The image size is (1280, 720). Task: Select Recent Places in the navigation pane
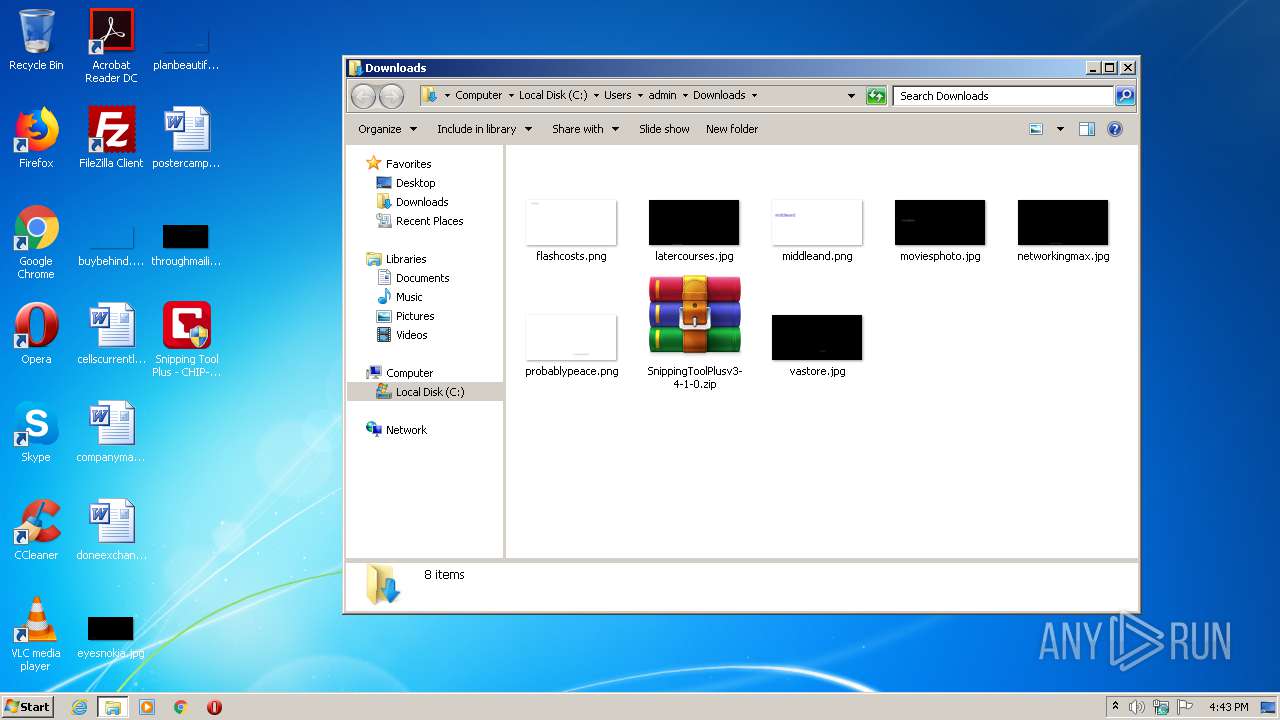(x=429, y=221)
